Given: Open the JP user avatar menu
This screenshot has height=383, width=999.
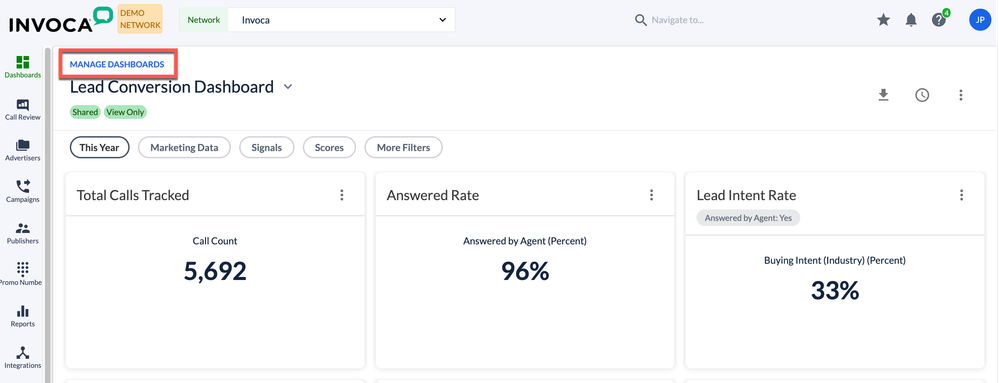Looking at the screenshot, I should [x=980, y=20].
